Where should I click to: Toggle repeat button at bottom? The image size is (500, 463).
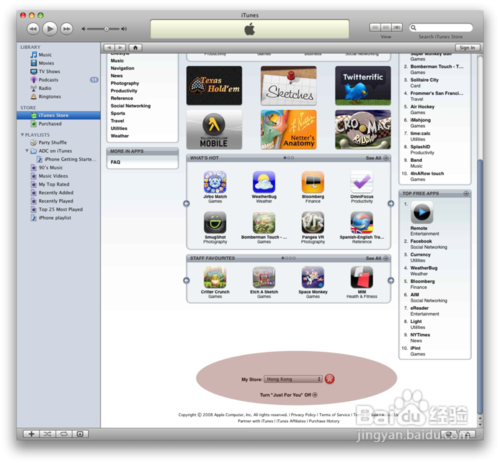click(x=64, y=434)
